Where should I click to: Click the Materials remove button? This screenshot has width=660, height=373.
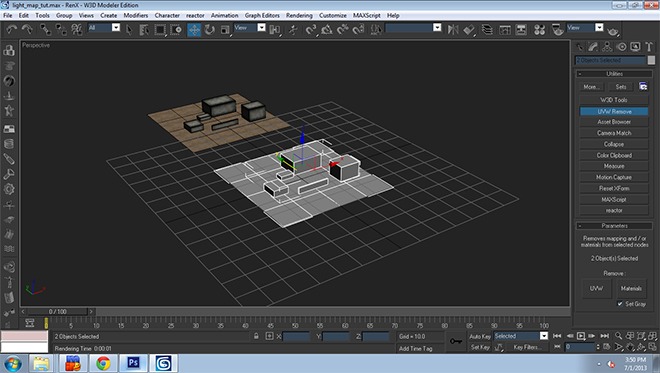click(x=631, y=288)
